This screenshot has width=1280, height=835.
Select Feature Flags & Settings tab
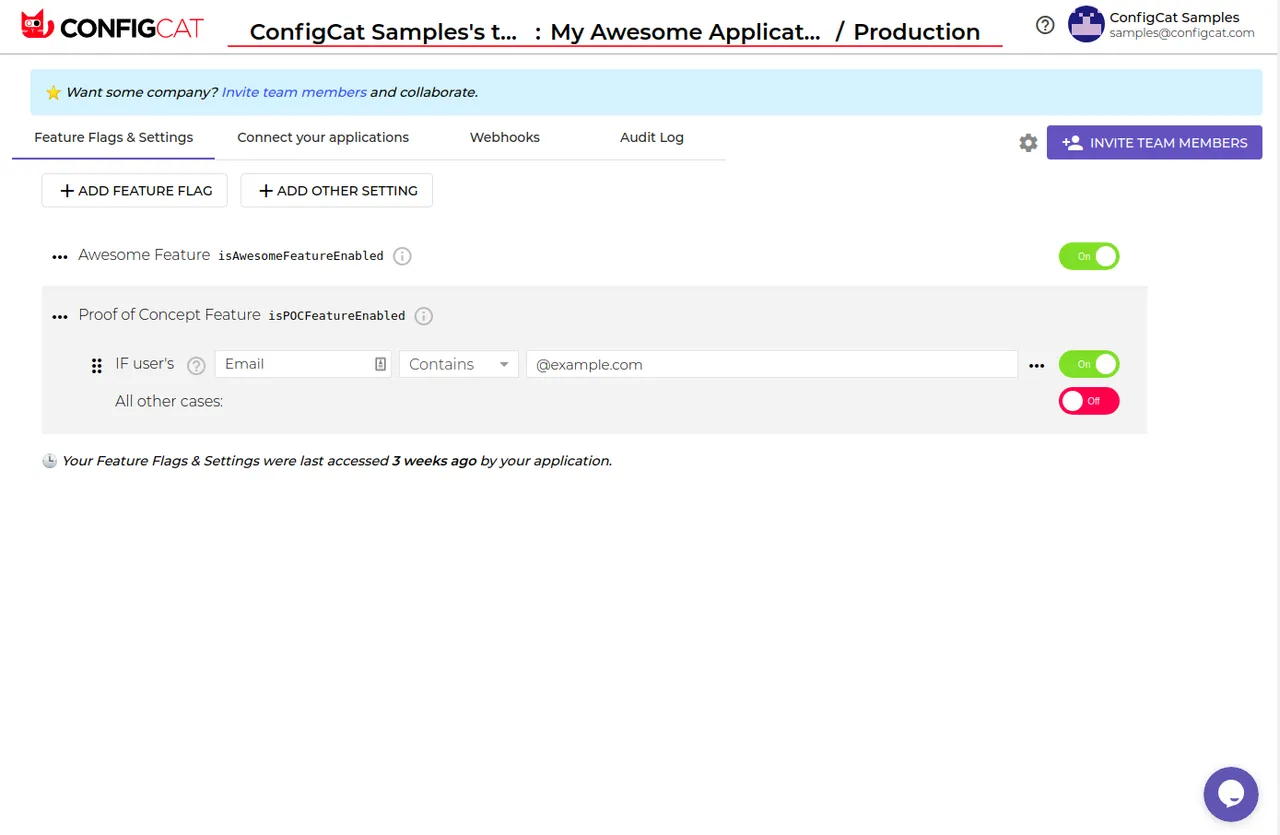click(113, 137)
